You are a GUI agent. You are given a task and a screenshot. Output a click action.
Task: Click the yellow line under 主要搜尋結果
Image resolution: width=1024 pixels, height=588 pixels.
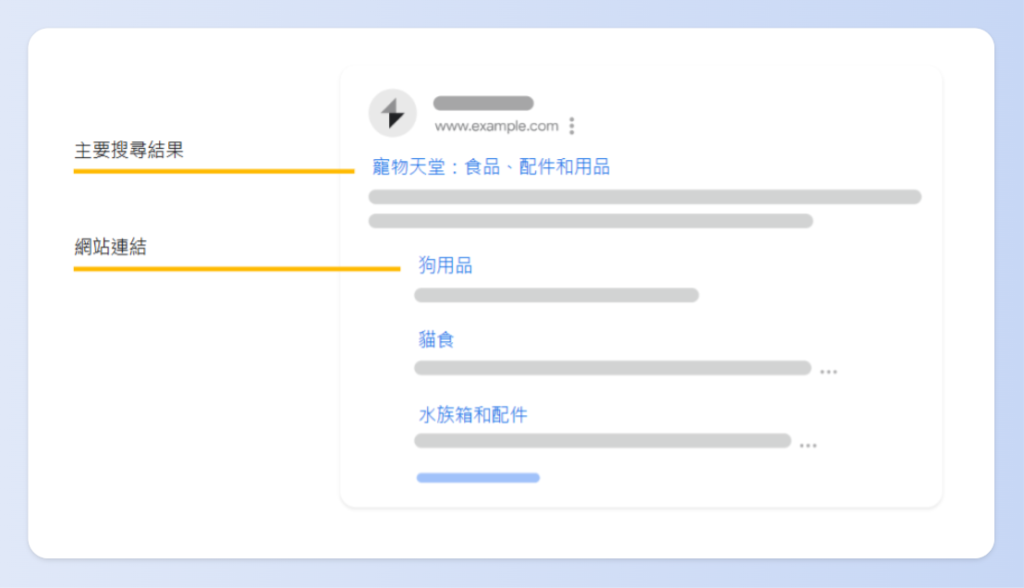[213, 171]
